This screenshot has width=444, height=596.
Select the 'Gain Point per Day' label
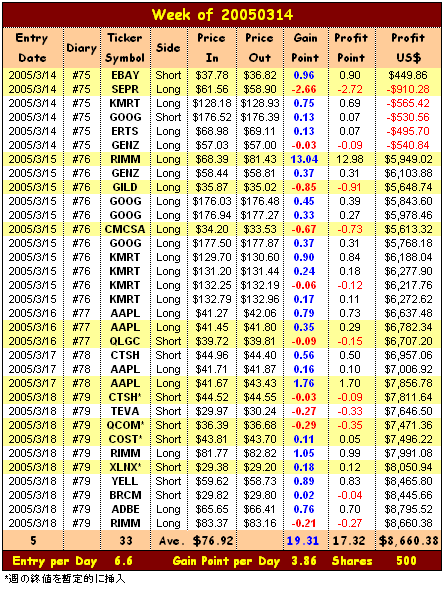(x=228, y=561)
